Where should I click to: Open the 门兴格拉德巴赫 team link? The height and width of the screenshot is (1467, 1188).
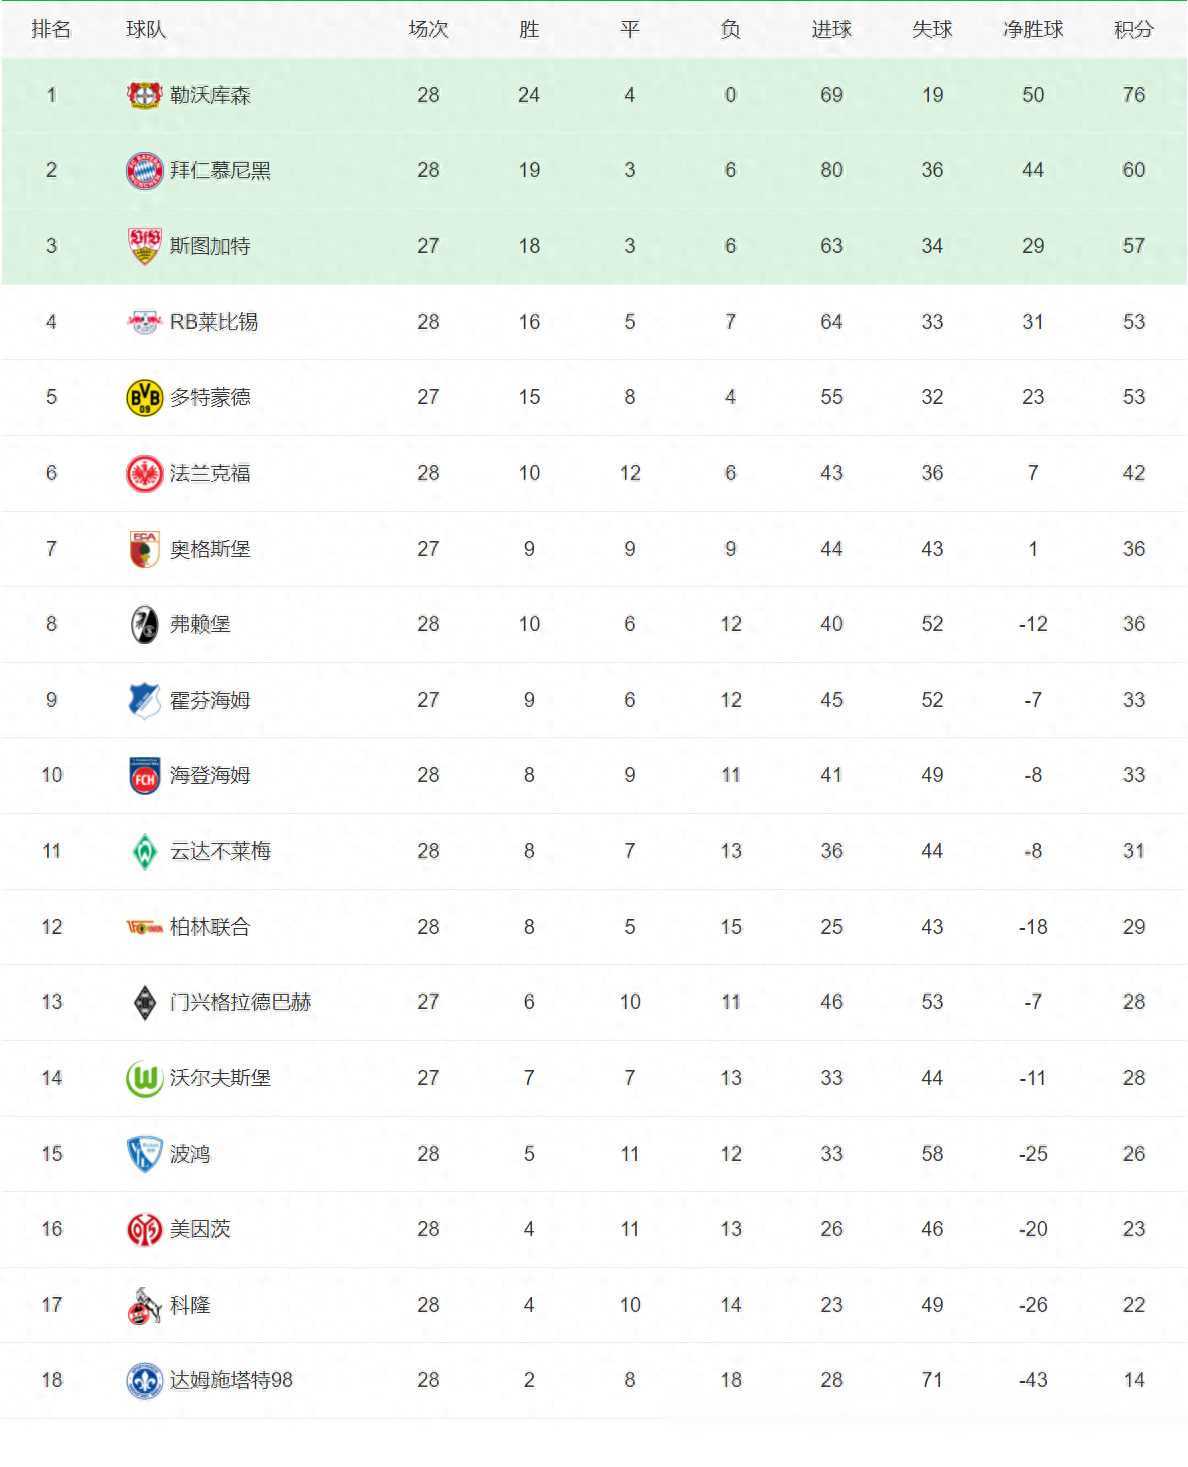[x=240, y=1002]
